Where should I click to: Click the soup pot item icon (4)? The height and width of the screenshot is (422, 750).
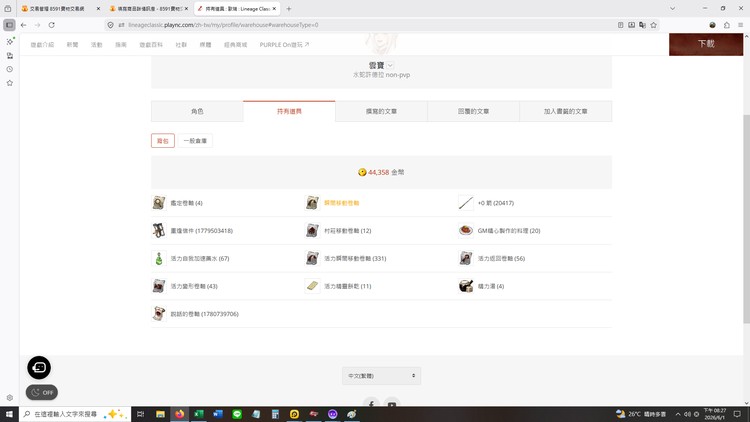pos(466,286)
